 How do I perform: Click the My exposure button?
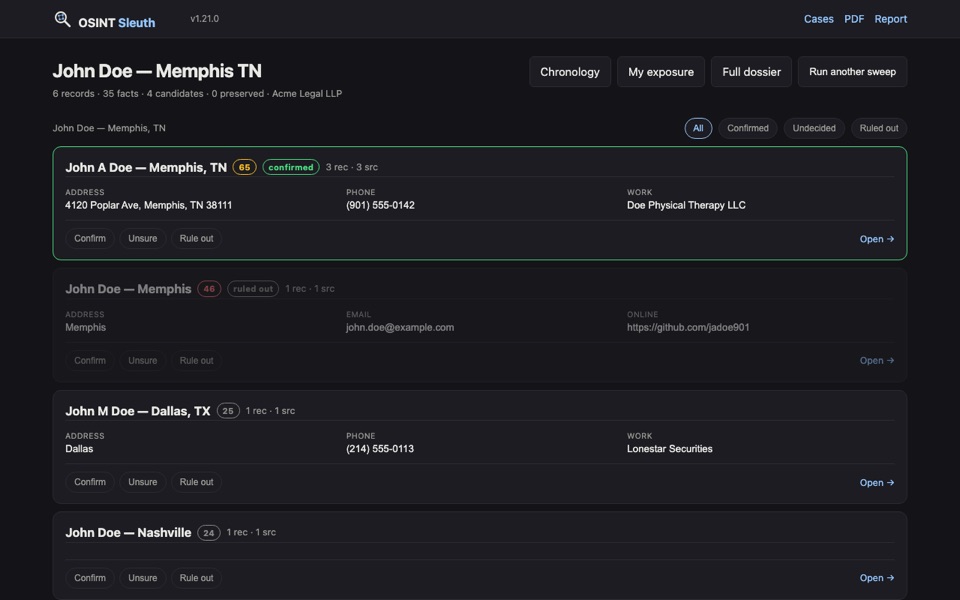click(x=661, y=72)
